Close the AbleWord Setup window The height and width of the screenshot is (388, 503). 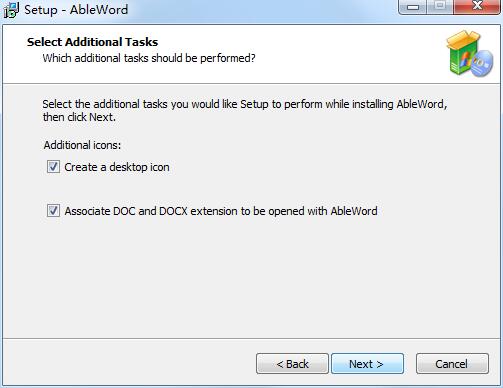(x=477, y=7)
